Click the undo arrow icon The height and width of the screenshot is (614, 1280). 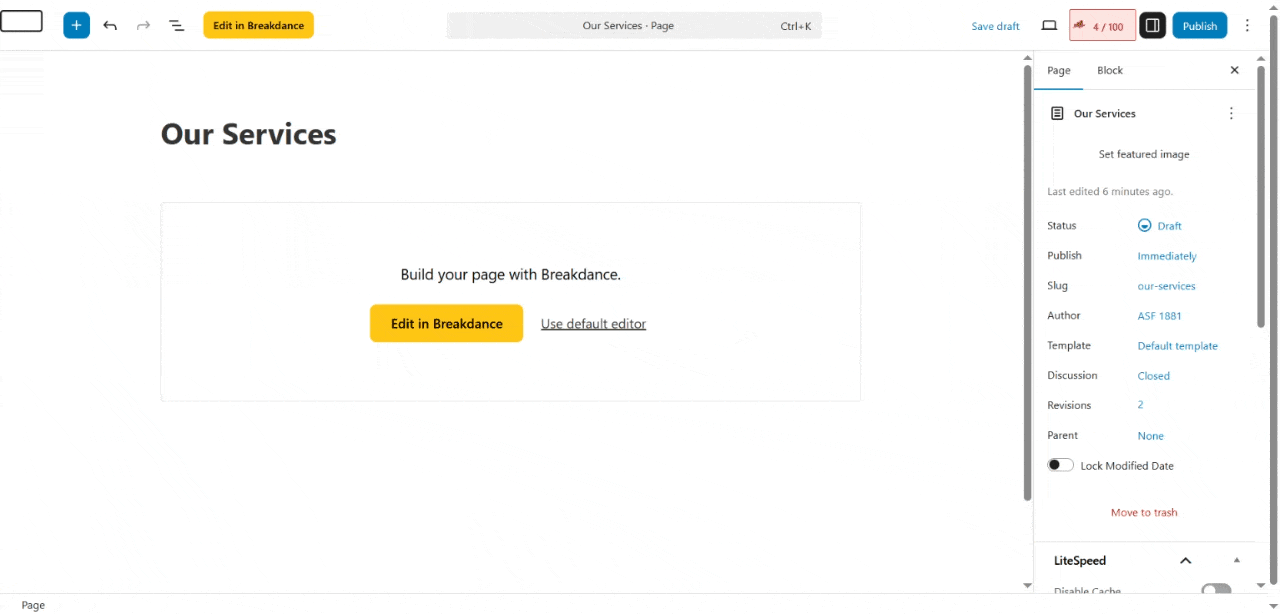[110, 25]
